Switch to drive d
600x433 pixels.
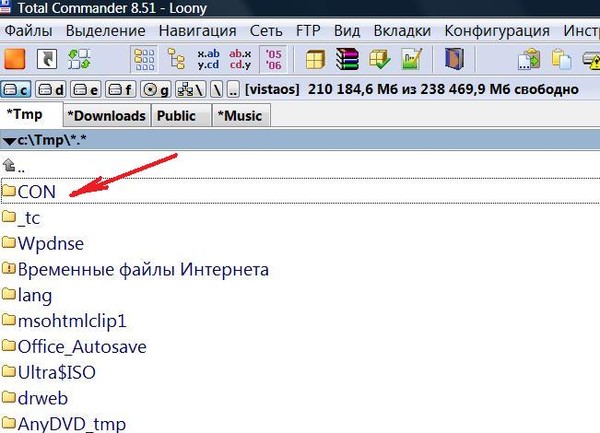tap(53, 90)
